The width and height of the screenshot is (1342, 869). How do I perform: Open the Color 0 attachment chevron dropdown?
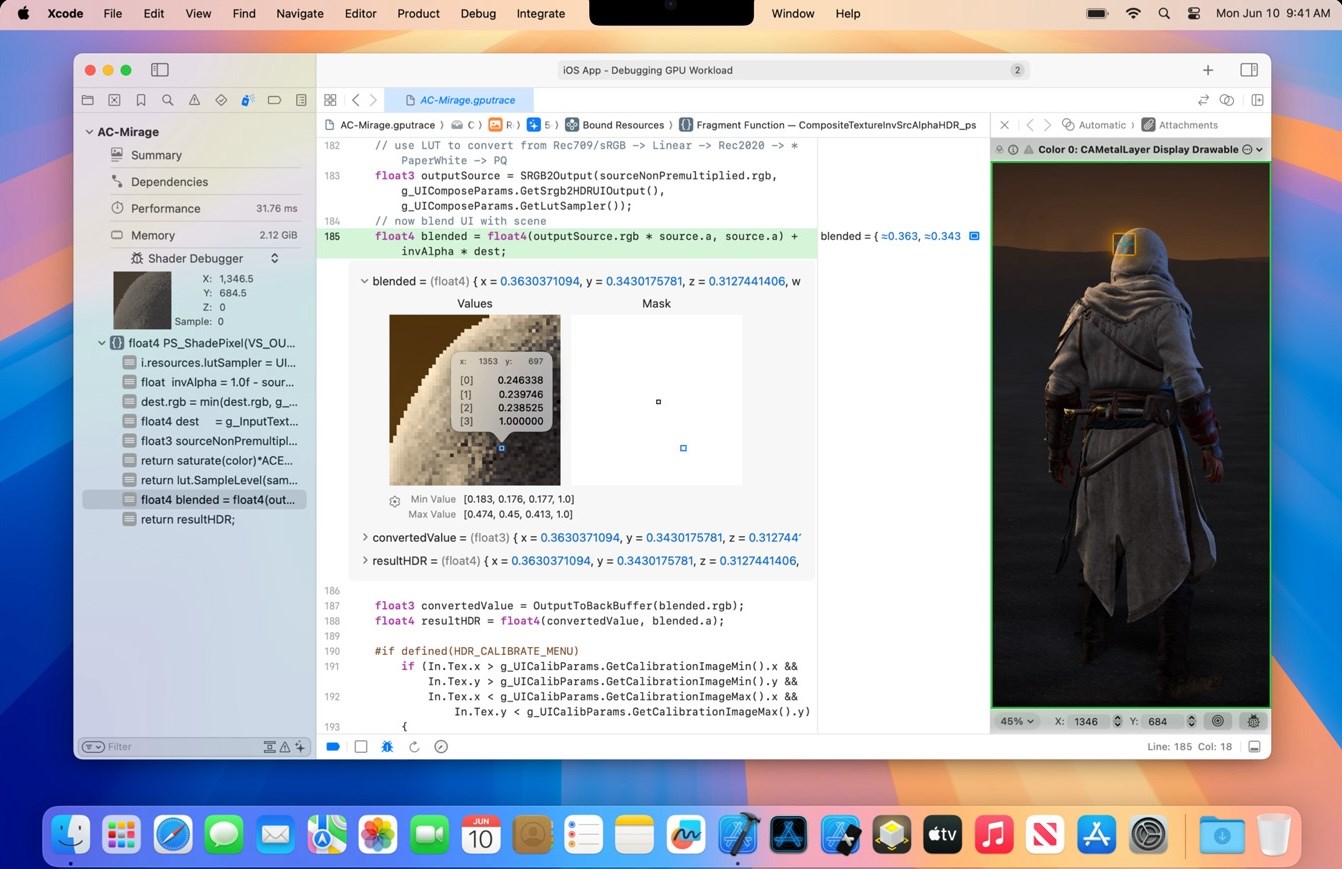click(1260, 149)
